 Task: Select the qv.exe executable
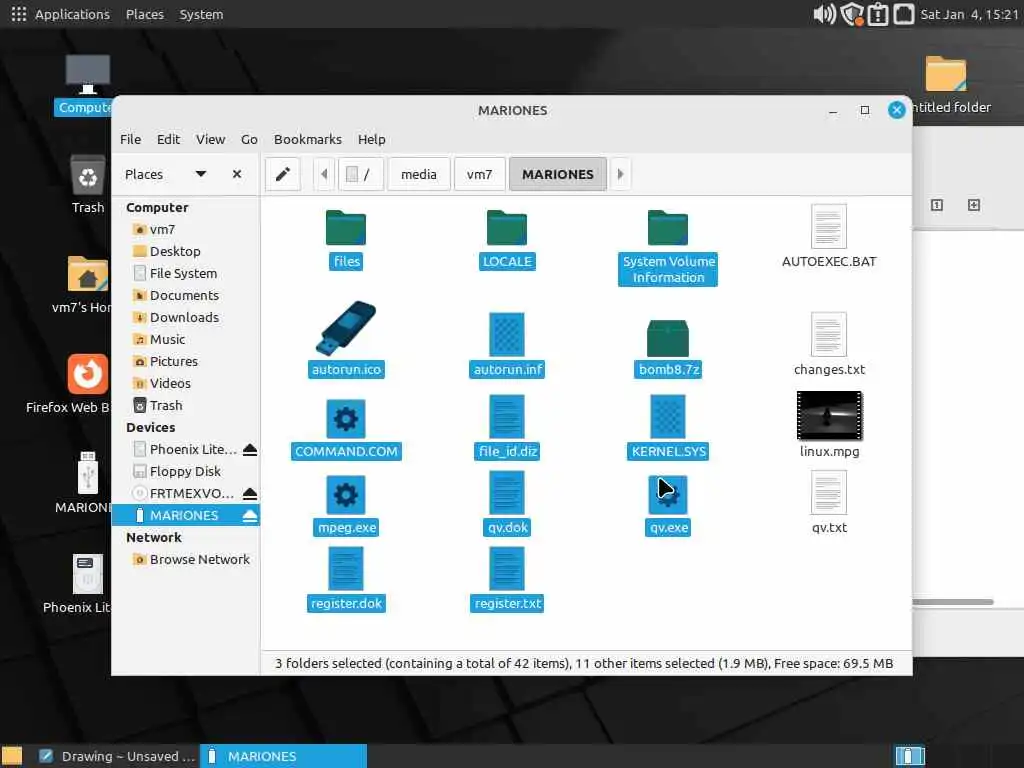coord(667,495)
